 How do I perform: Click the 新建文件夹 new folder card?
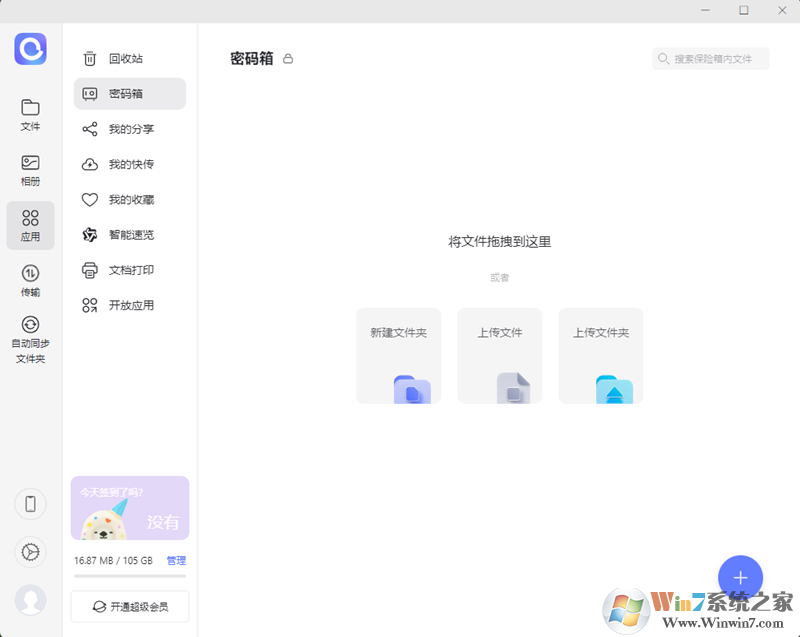click(398, 355)
